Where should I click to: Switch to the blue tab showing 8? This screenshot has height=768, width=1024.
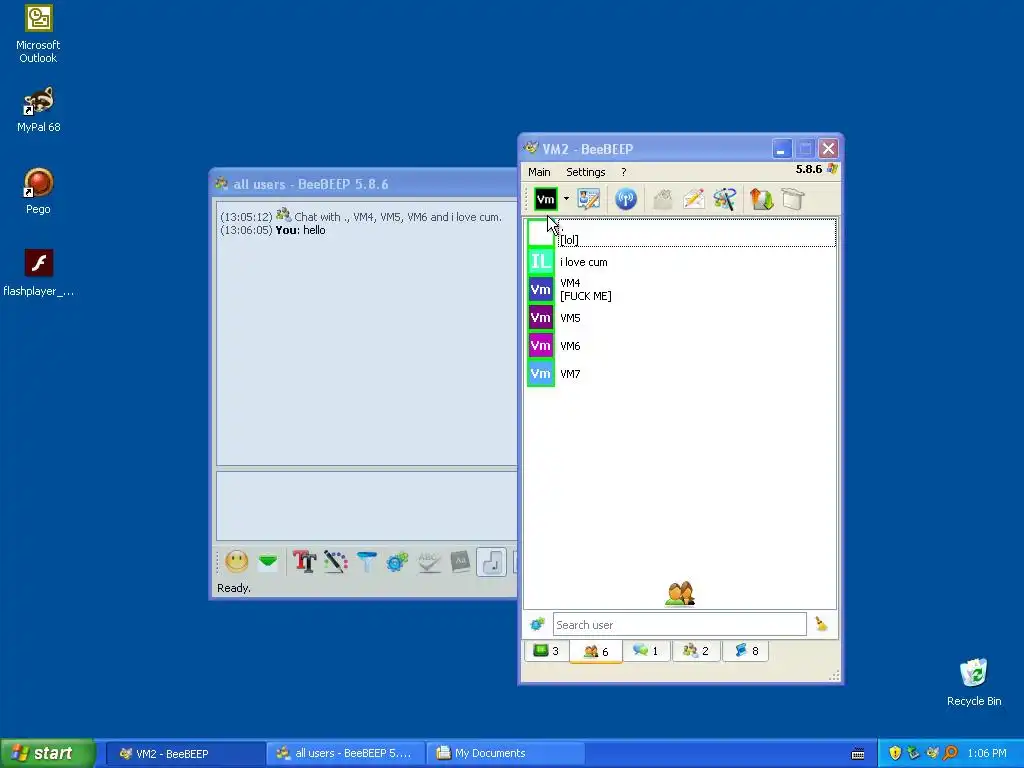[746, 650]
